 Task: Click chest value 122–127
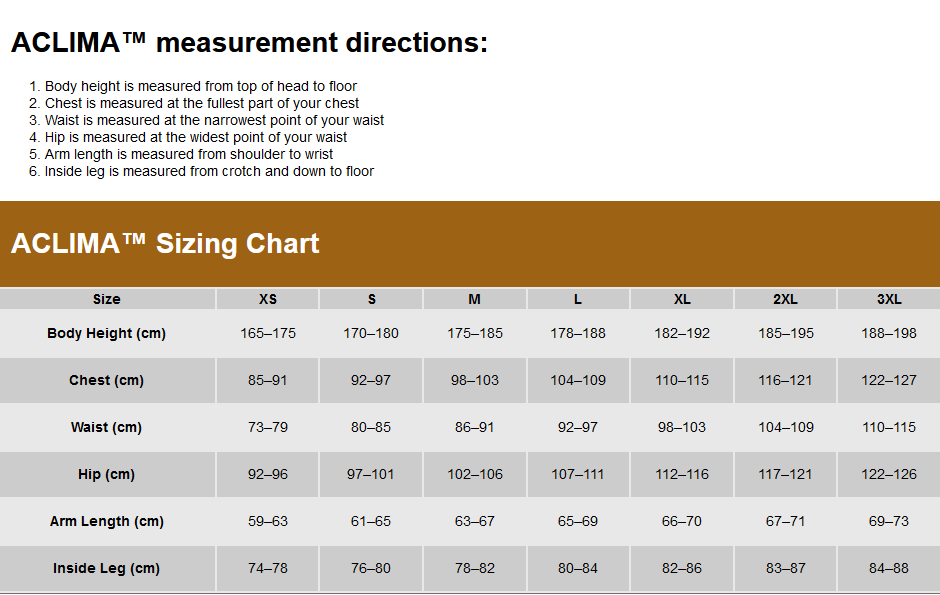coord(889,380)
